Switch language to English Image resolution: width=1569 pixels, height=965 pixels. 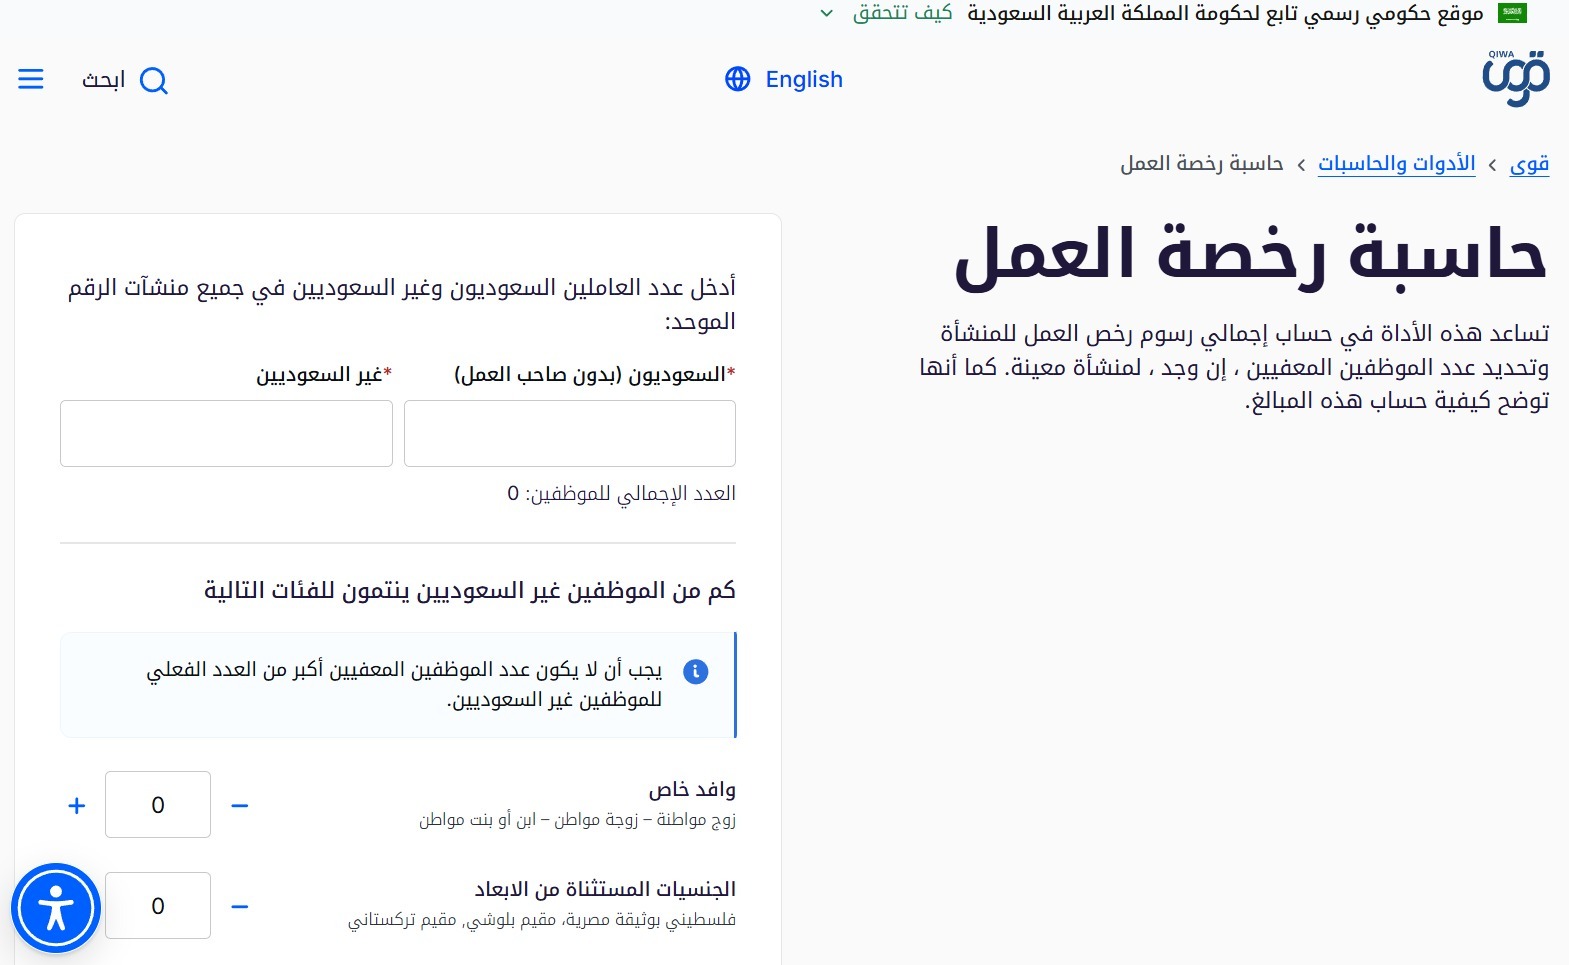click(804, 79)
